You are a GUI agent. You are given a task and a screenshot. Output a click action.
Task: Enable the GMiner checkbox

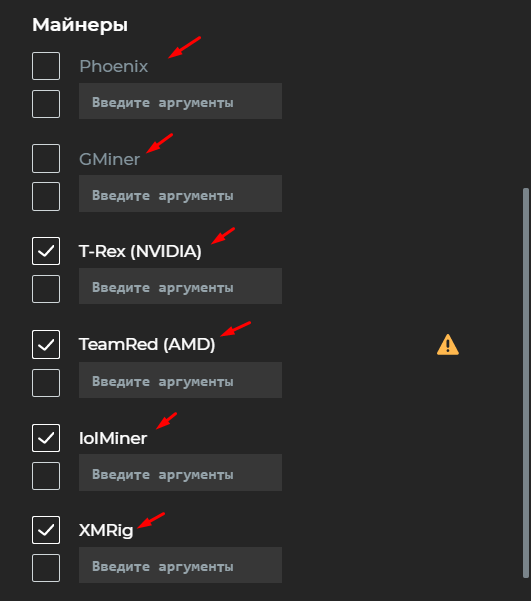(46, 159)
